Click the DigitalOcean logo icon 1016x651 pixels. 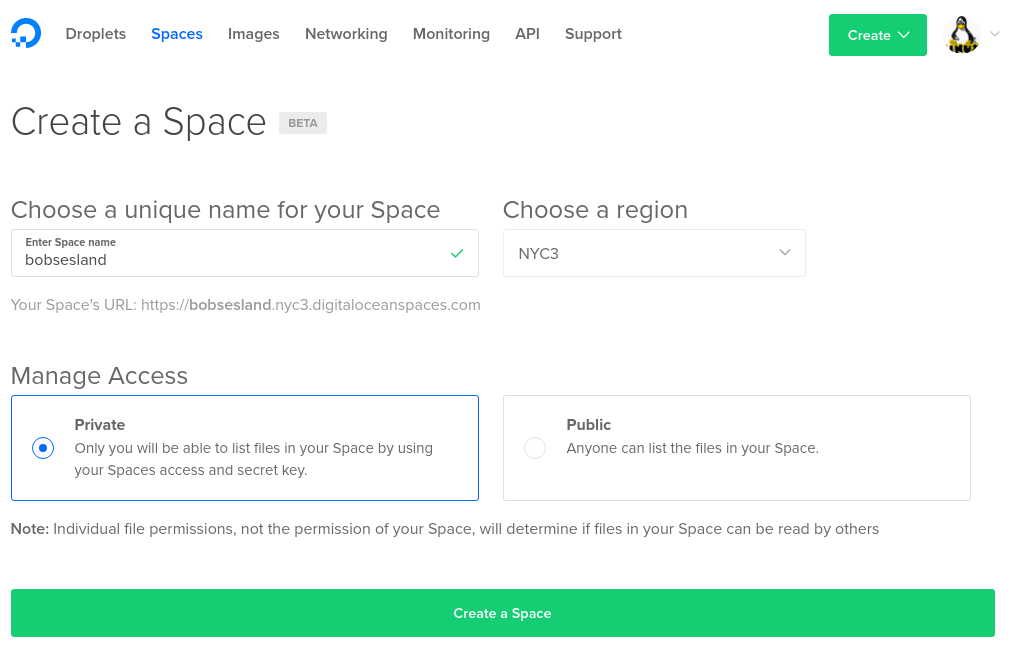pos(26,34)
